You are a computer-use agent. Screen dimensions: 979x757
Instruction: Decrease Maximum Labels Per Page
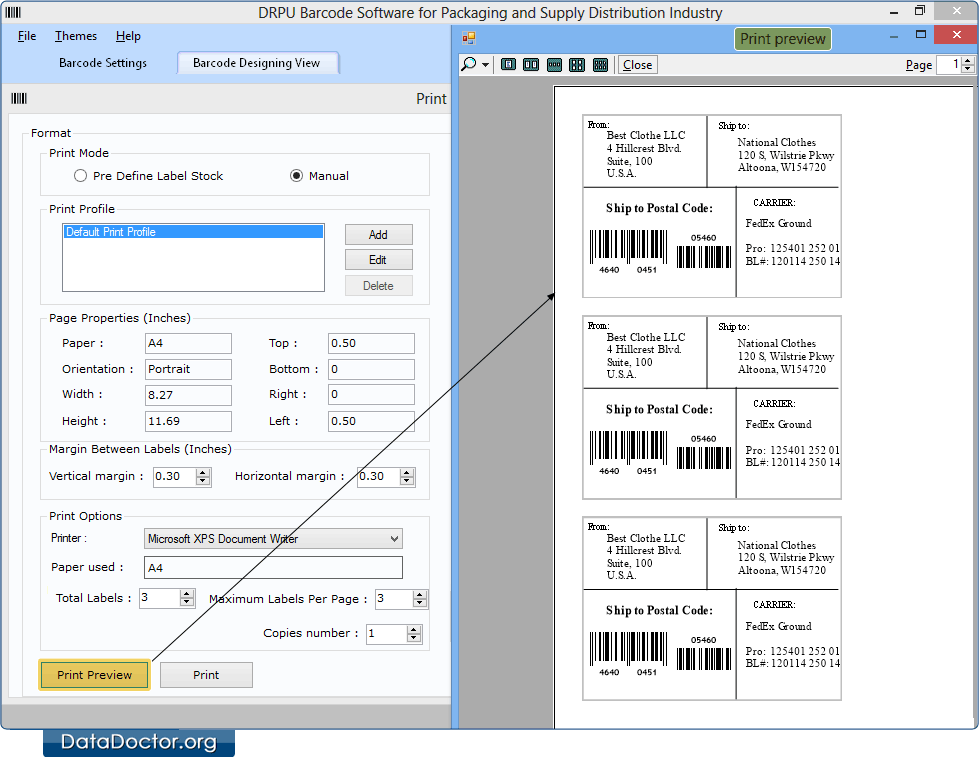[420, 604]
